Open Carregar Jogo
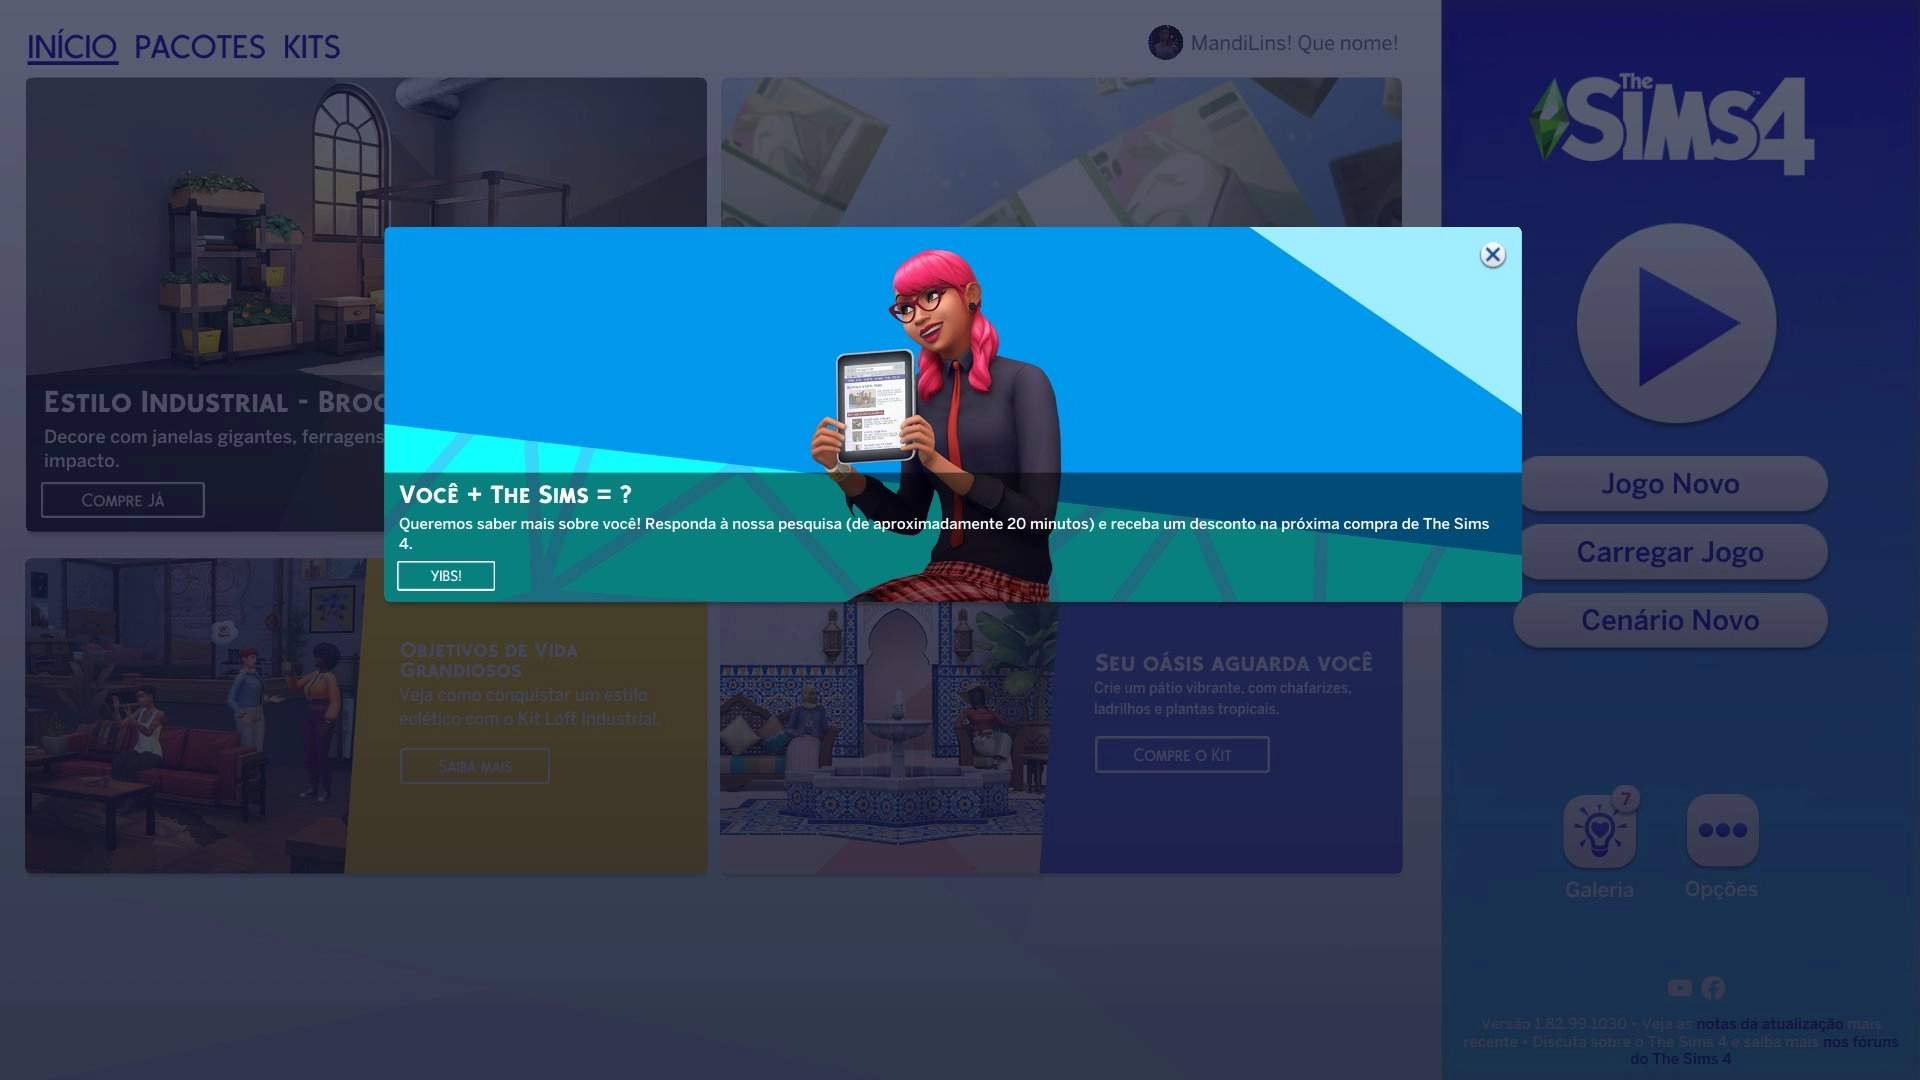This screenshot has width=1920, height=1080. pos(1670,552)
